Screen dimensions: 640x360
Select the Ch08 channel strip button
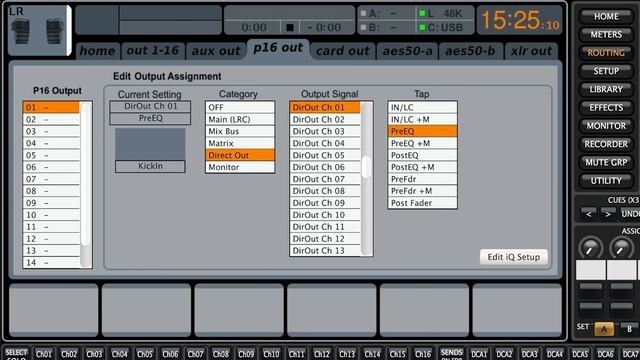click(x=220, y=354)
